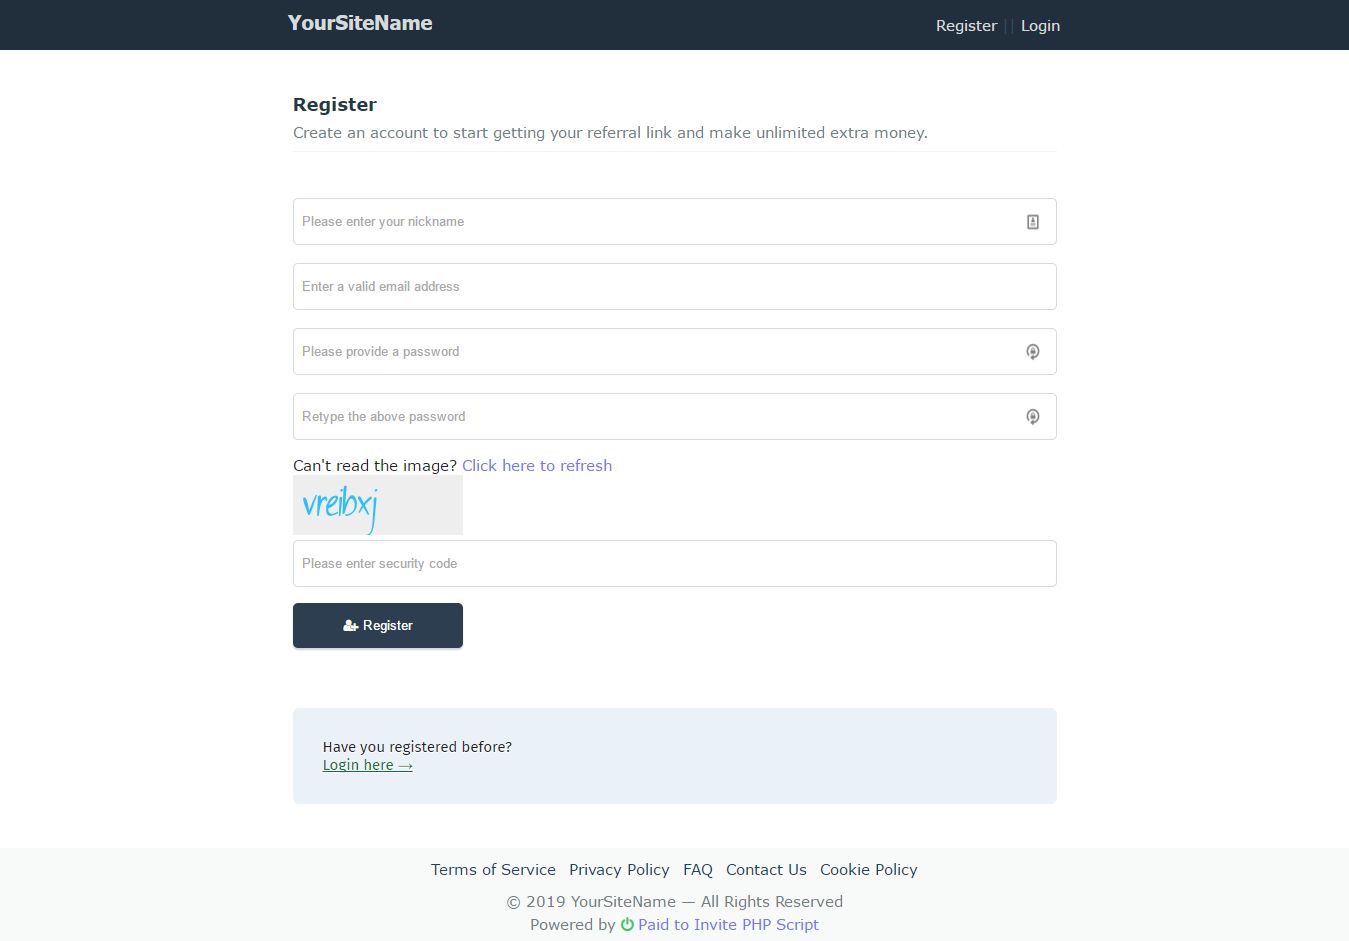
Task: Focus the security code input field
Action: coord(674,564)
